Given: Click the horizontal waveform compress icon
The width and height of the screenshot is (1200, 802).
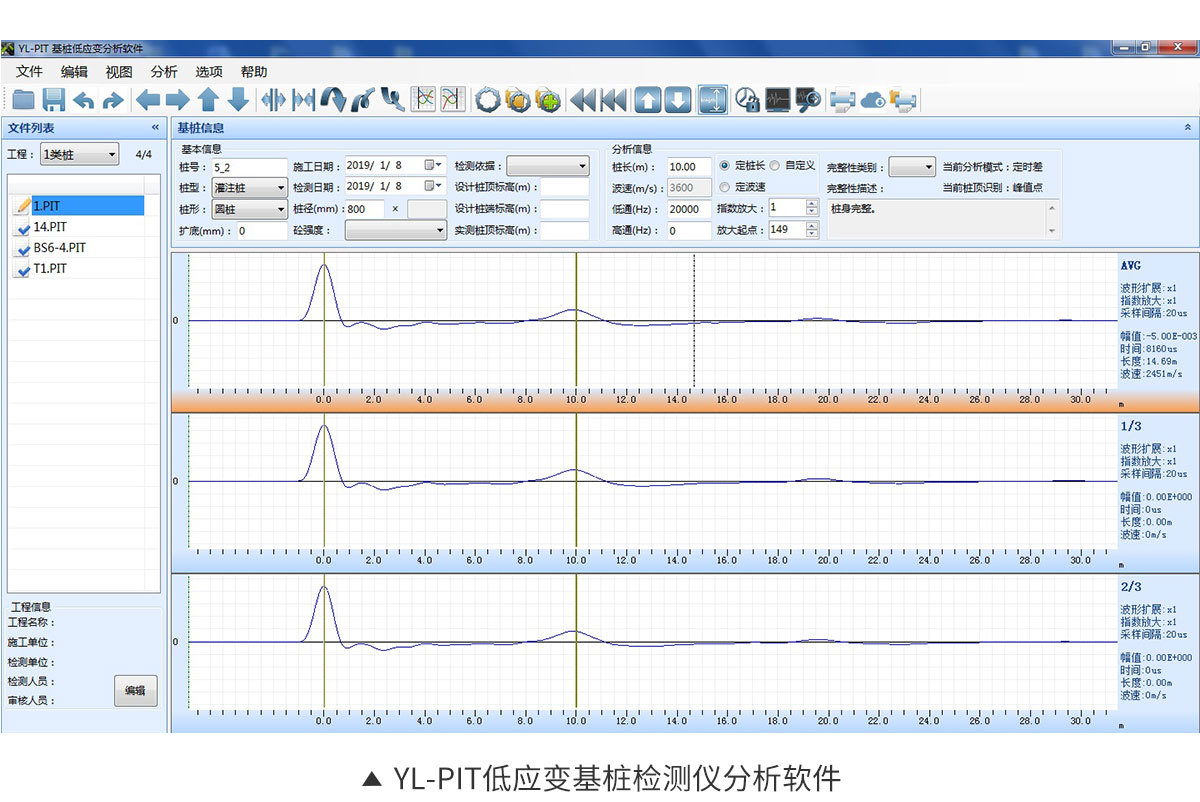Looking at the screenshot, I should (303, 99).
